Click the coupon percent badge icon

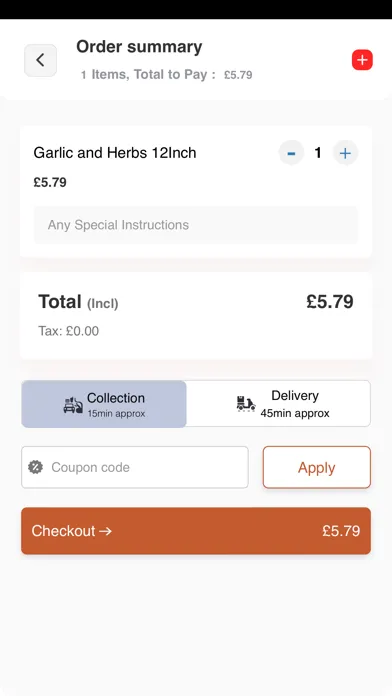pos(36,467)
